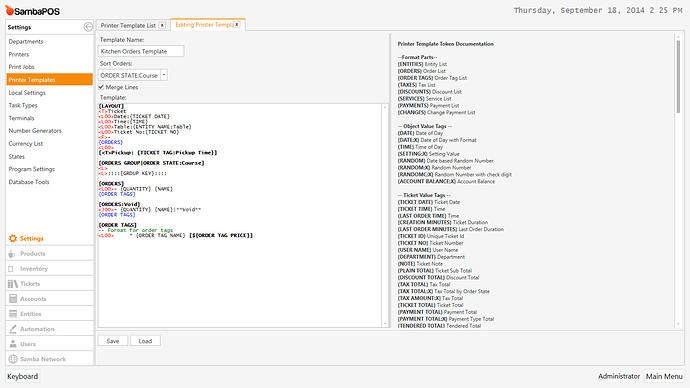Click the [ORDERS GROUP|ORDER STATE:Course] line
The height and width of the screenshot is (388, 690).
click(151, 163)
